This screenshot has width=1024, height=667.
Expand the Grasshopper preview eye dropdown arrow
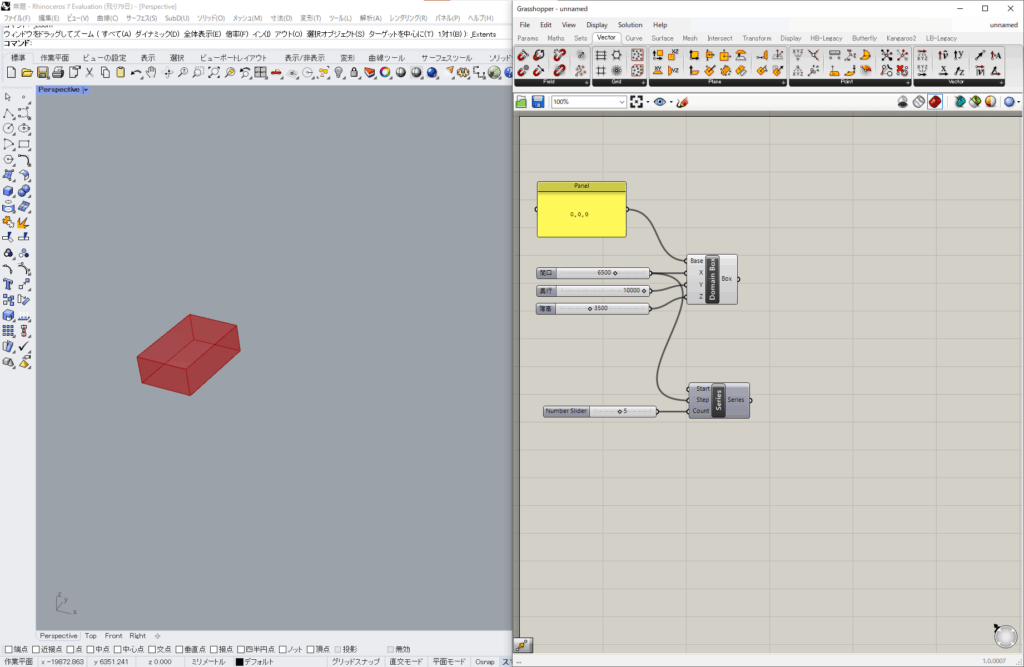(671, 102)
